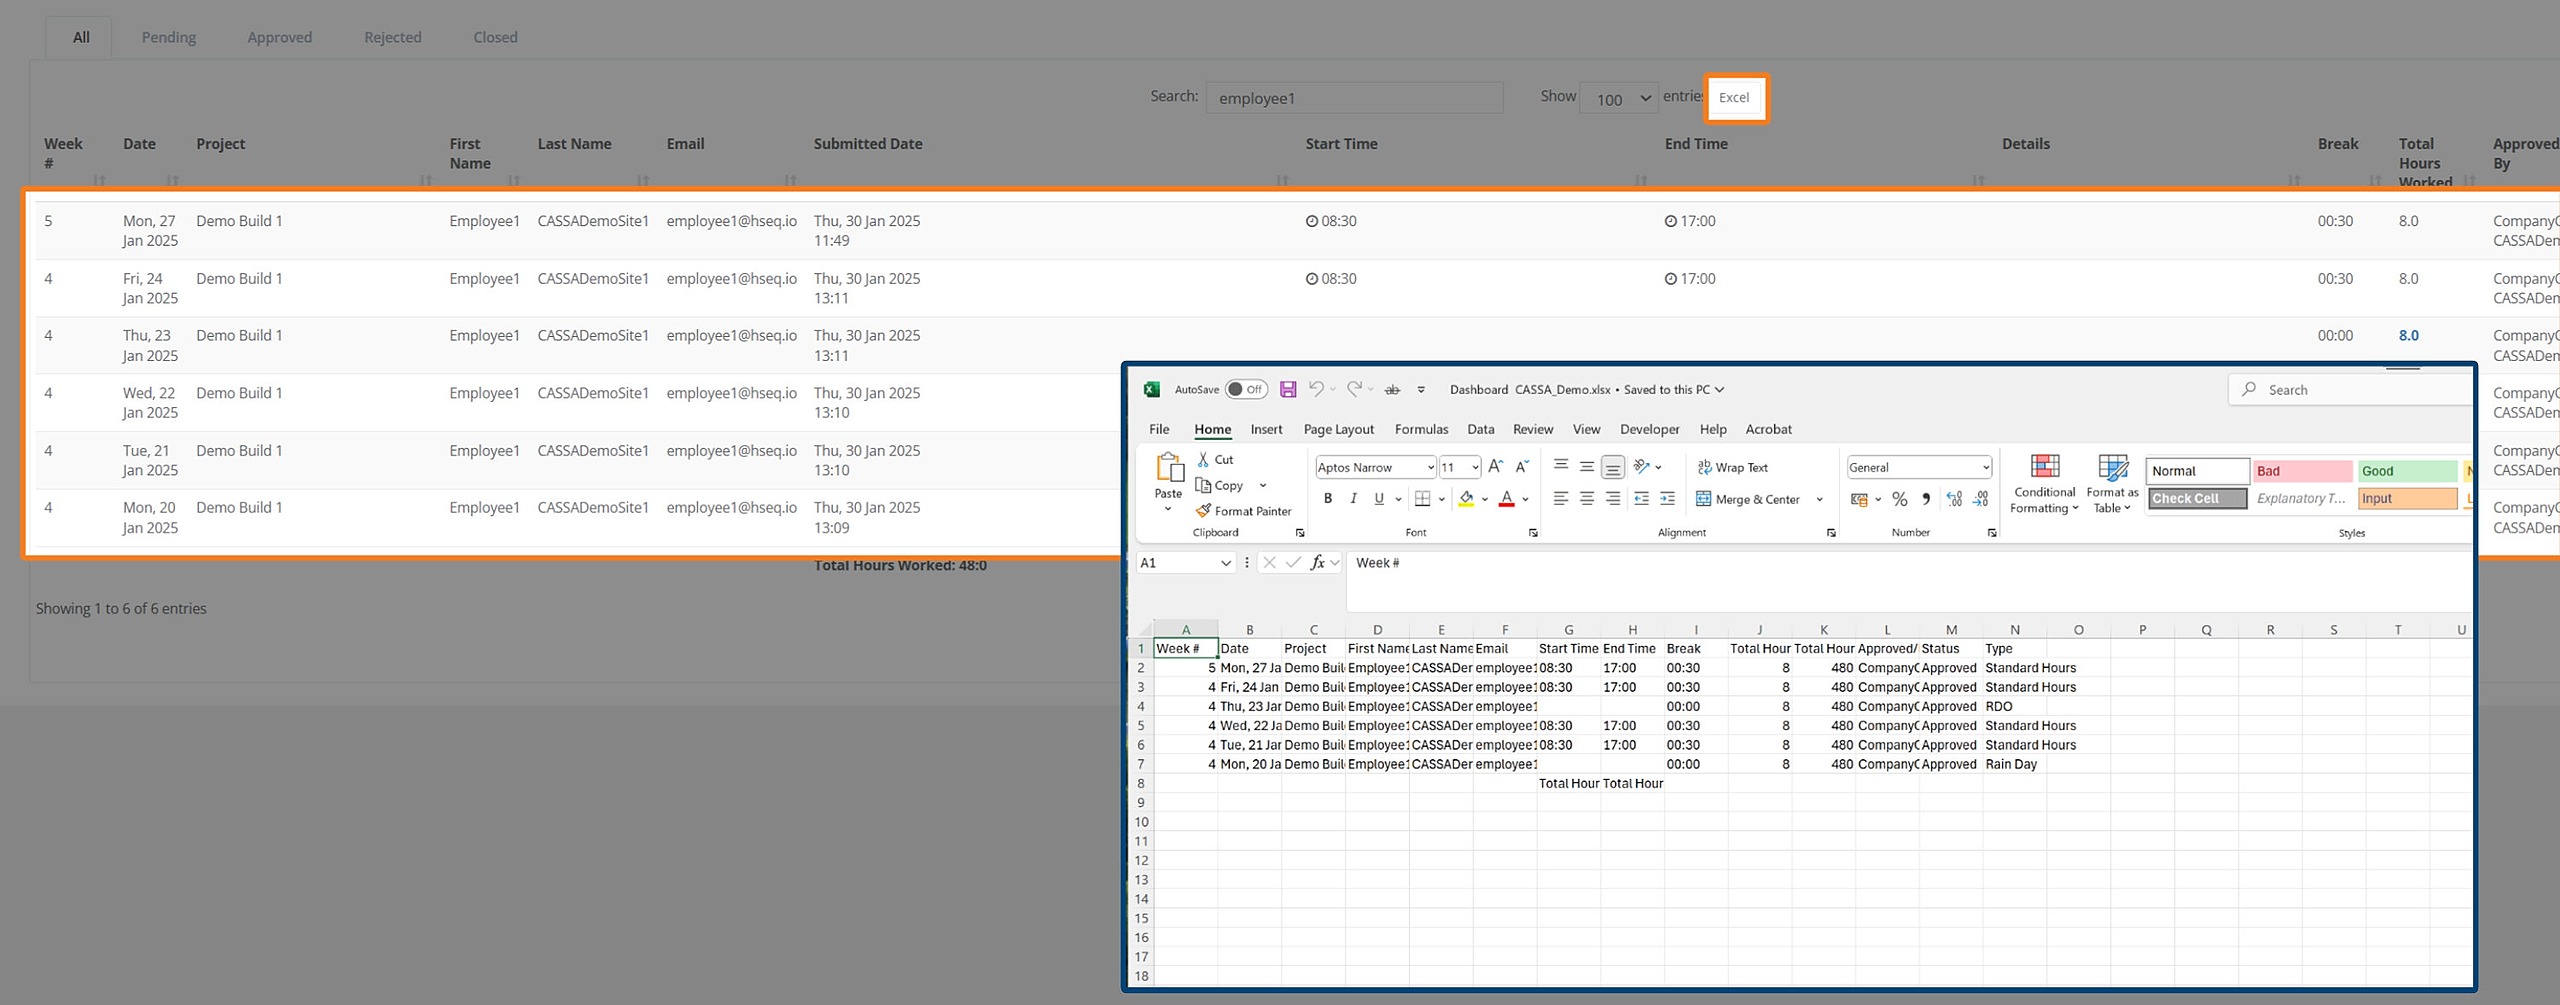Open the Page Layout ribbon tab

pos(1338,429)
